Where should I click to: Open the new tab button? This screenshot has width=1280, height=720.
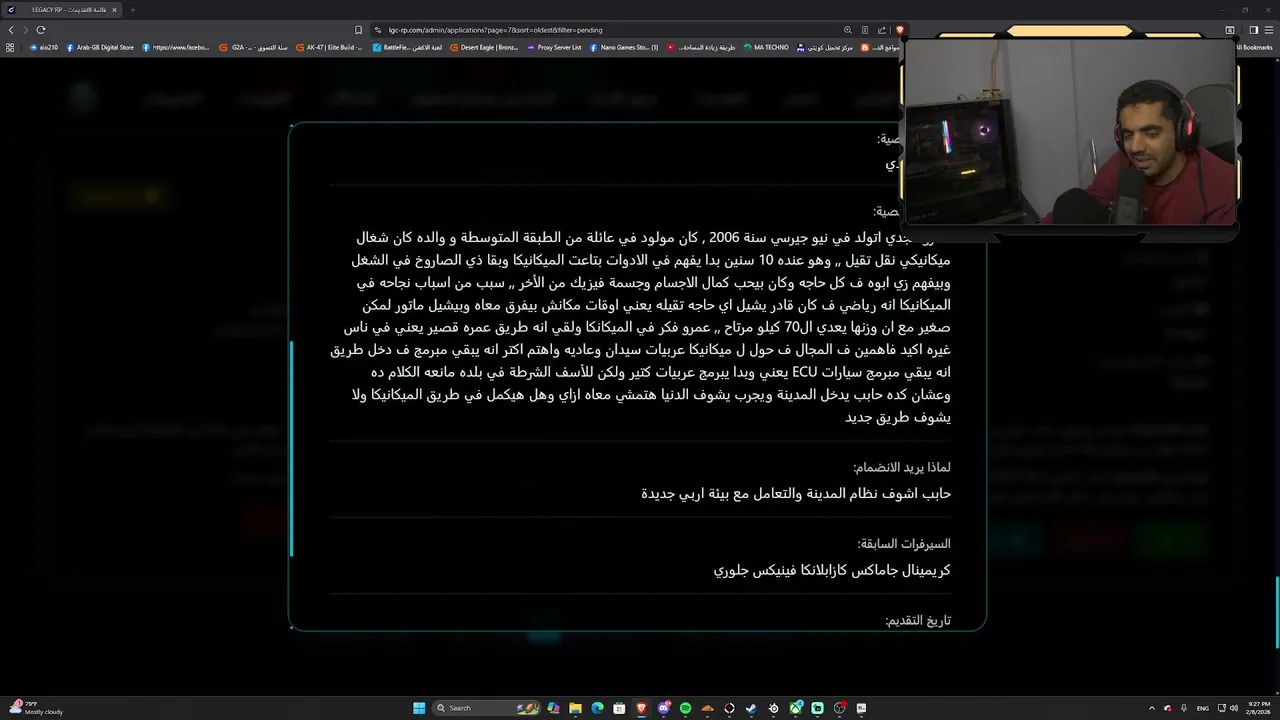pos(132,10)
